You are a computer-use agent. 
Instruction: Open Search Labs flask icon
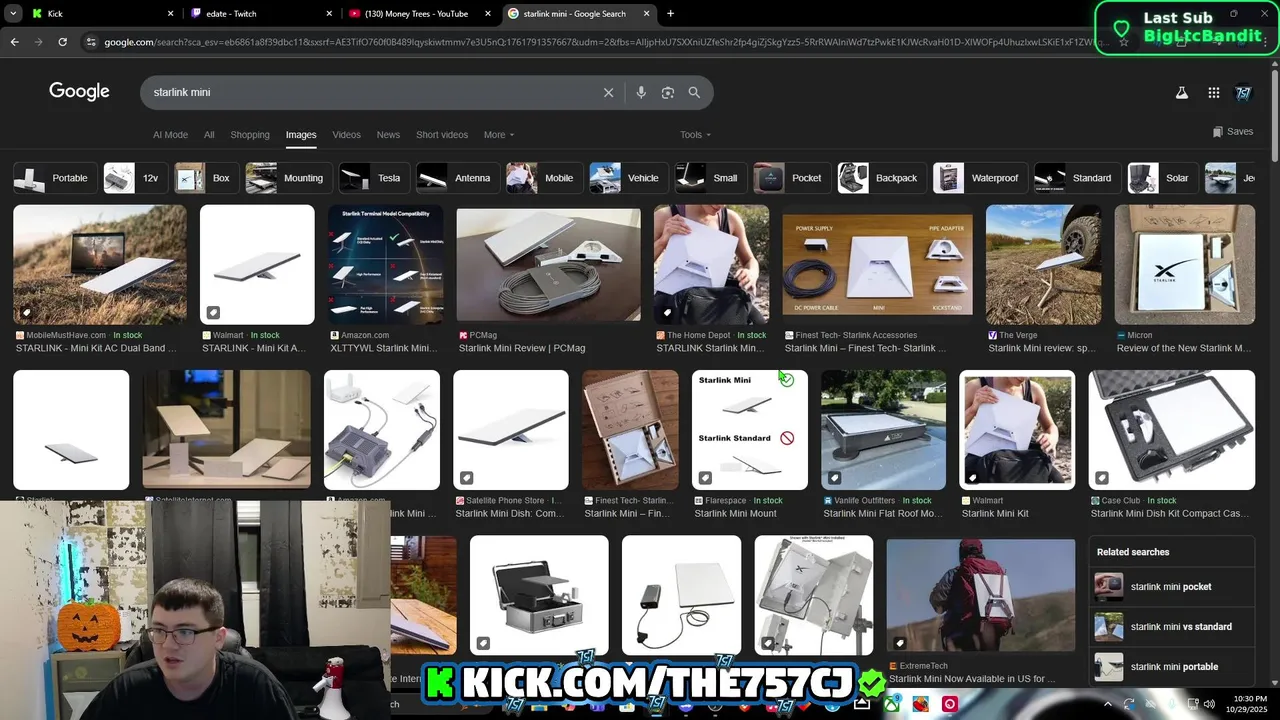1181,92
